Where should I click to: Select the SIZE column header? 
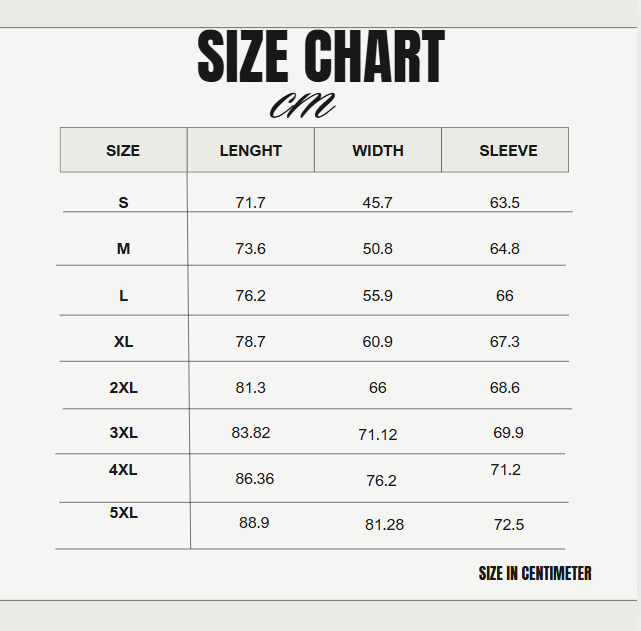(123, 151)
